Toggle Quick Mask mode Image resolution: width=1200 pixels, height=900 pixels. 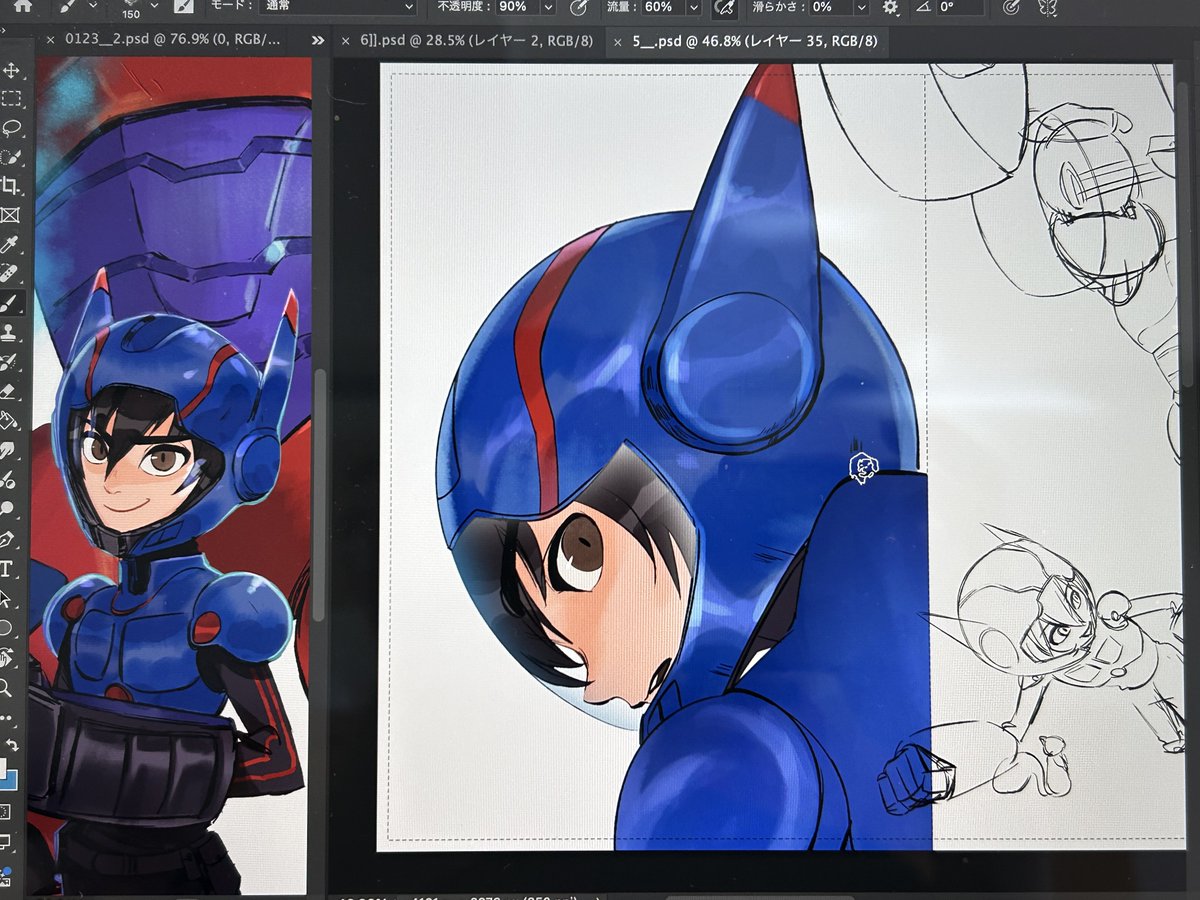(x=5, y=811)
